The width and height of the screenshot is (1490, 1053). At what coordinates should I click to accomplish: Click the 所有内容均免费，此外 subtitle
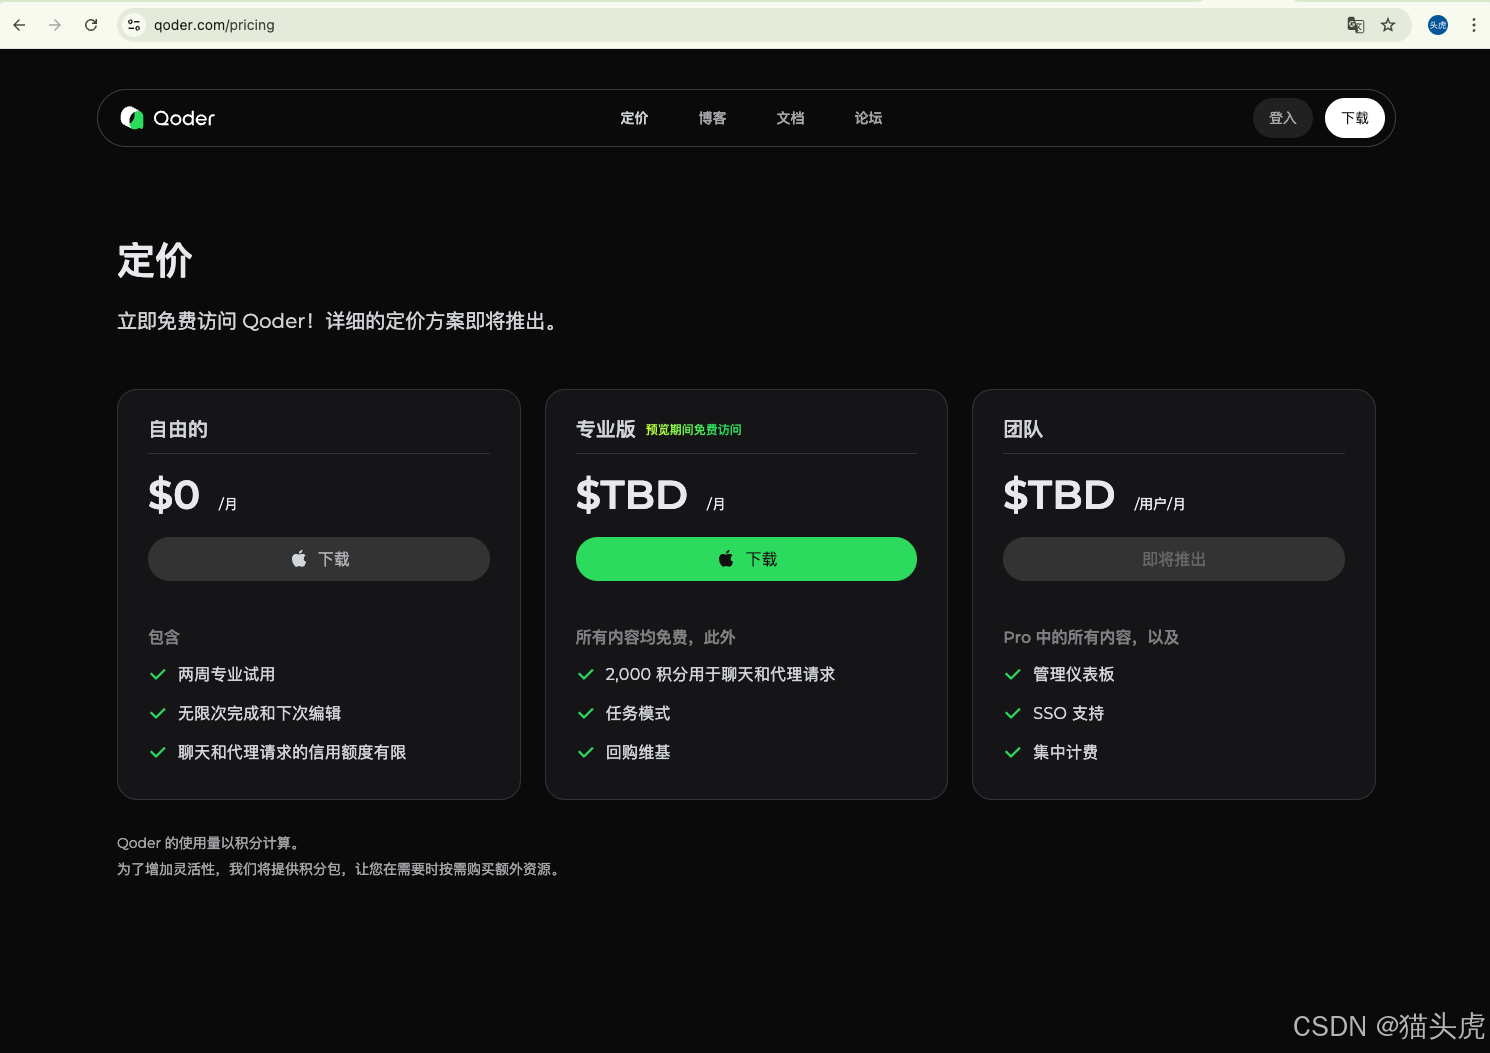pyautogui.click(x=656, y=637)
